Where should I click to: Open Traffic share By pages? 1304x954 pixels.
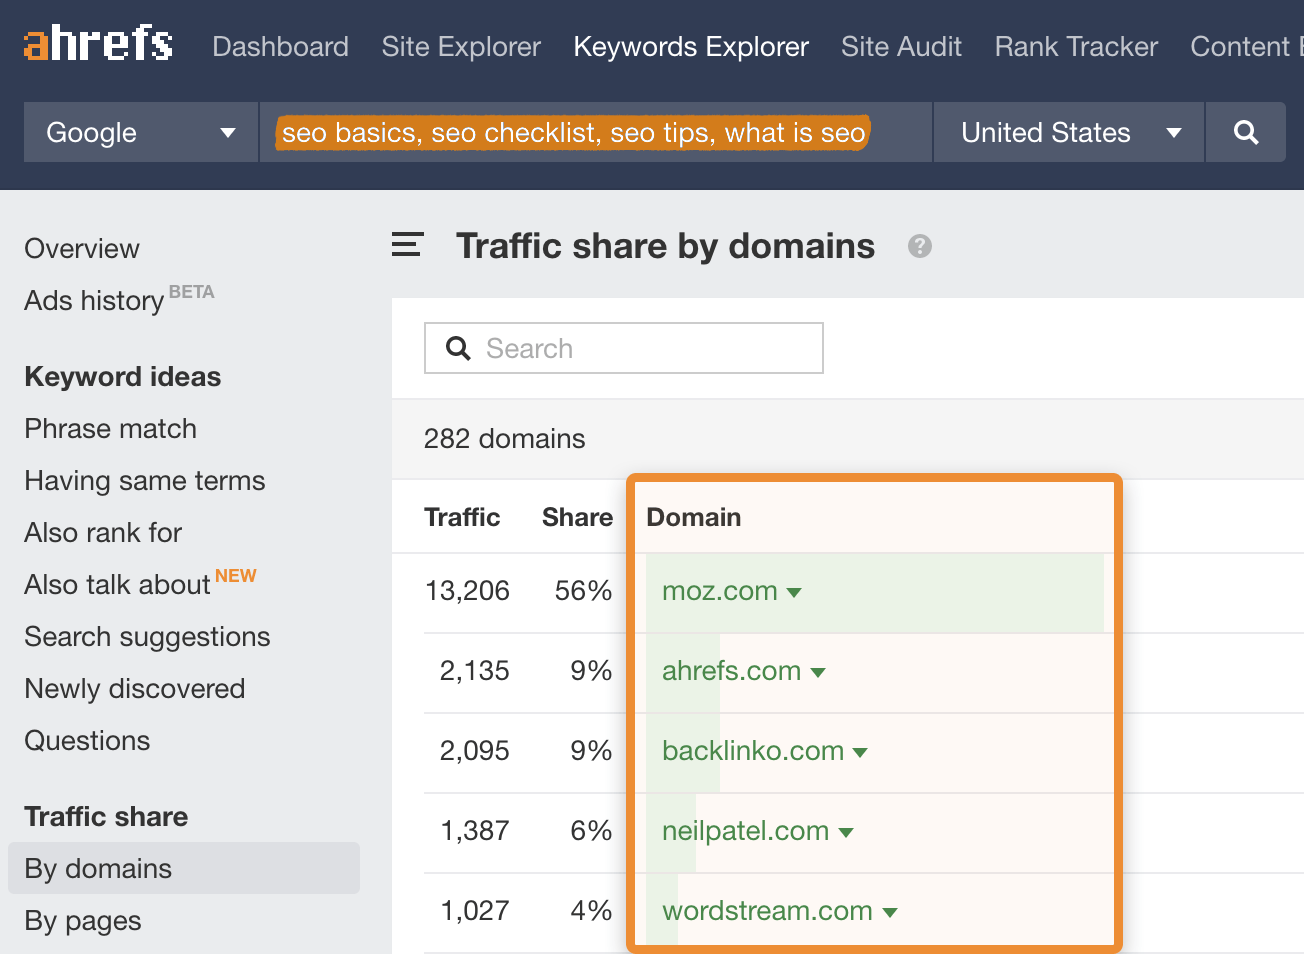click(x=83, y=921)
